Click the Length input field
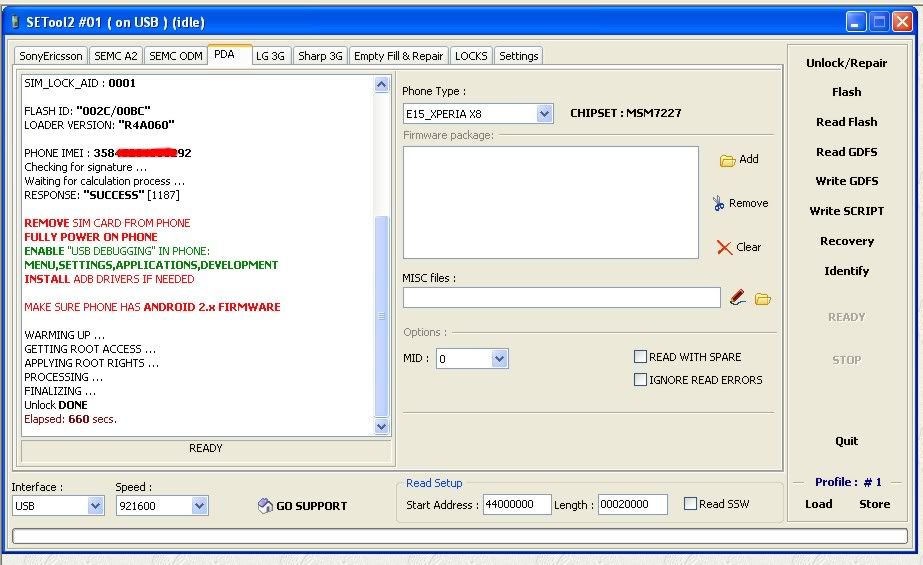 pos(633,504)
